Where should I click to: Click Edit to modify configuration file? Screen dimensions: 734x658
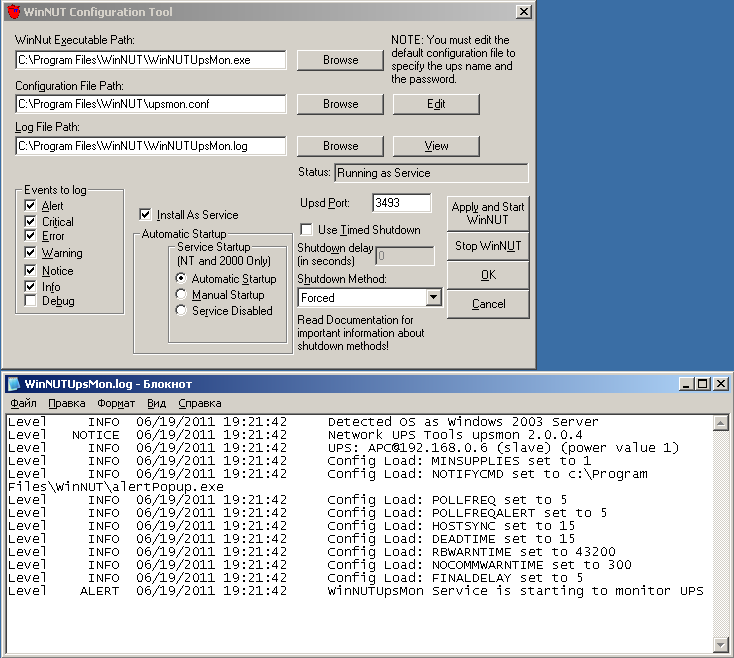pyautogui.click(x=436, y=104)
